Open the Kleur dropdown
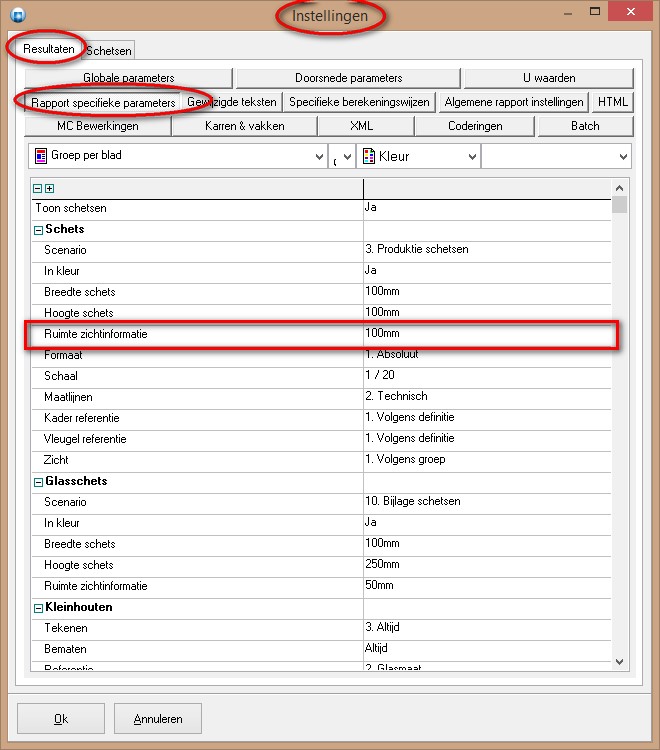Image resolution: width=660 pixels, height=750 pixels. [x=472, y=156]
